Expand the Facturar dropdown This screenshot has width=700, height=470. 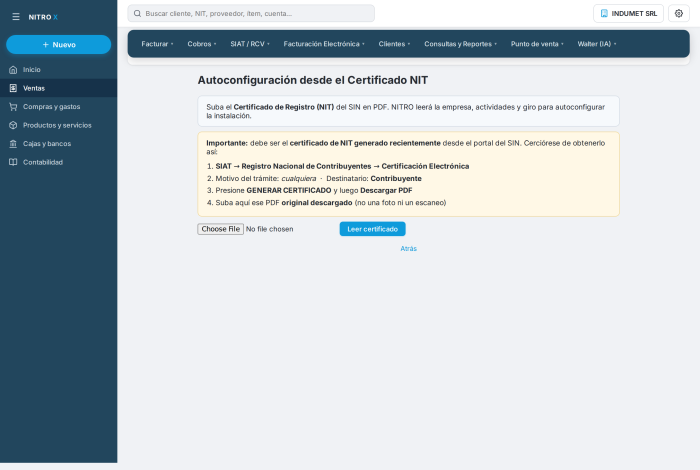(157, 44)
